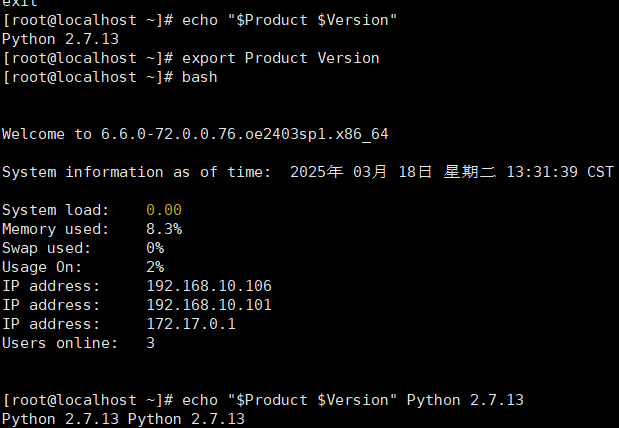This screenshot has width=619, height=428.
Task: Click the IP address 192.168.10.106
Action: 209,286
